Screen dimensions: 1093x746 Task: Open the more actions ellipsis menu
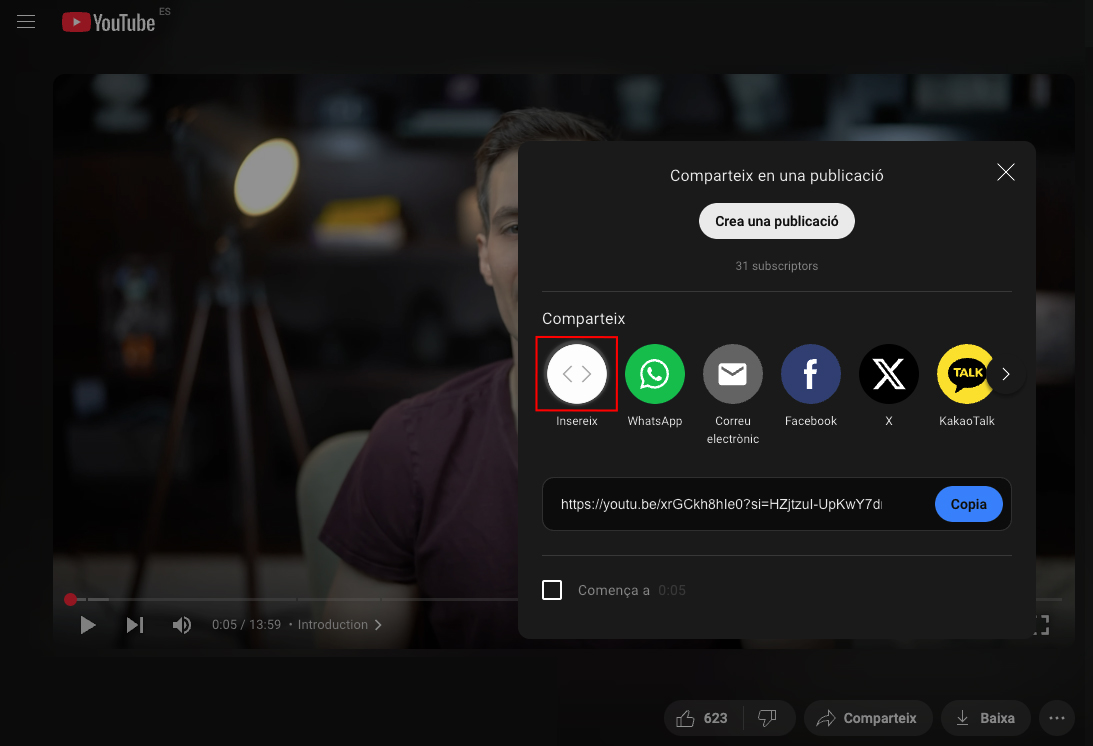pyautogui.click(x=1057, y=718)
